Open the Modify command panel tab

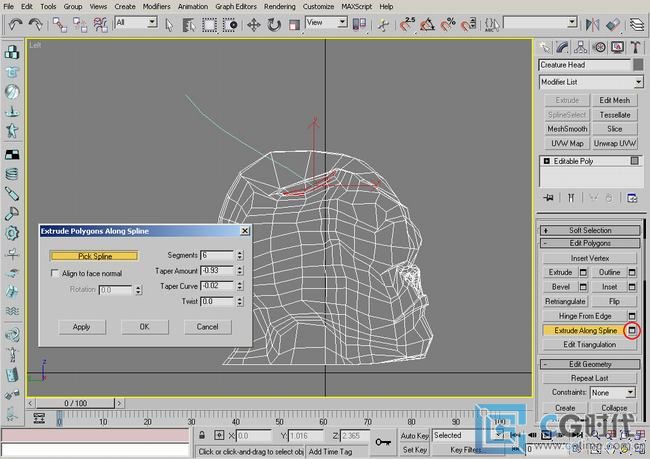[563, 48]
